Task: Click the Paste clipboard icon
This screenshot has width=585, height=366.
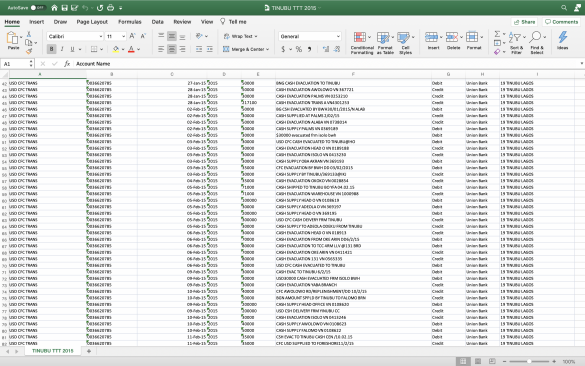Action: (x=12, y=38)
